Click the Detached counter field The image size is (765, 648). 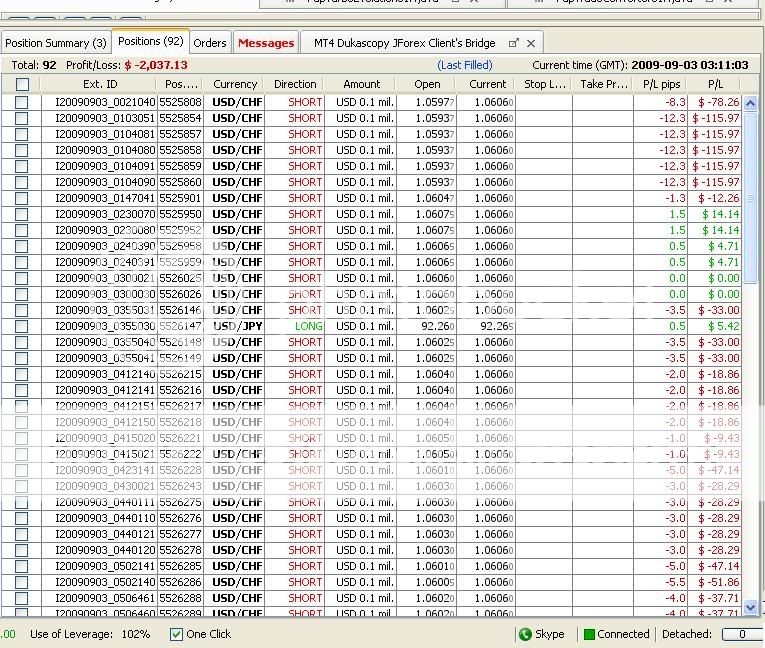[742, 634]
